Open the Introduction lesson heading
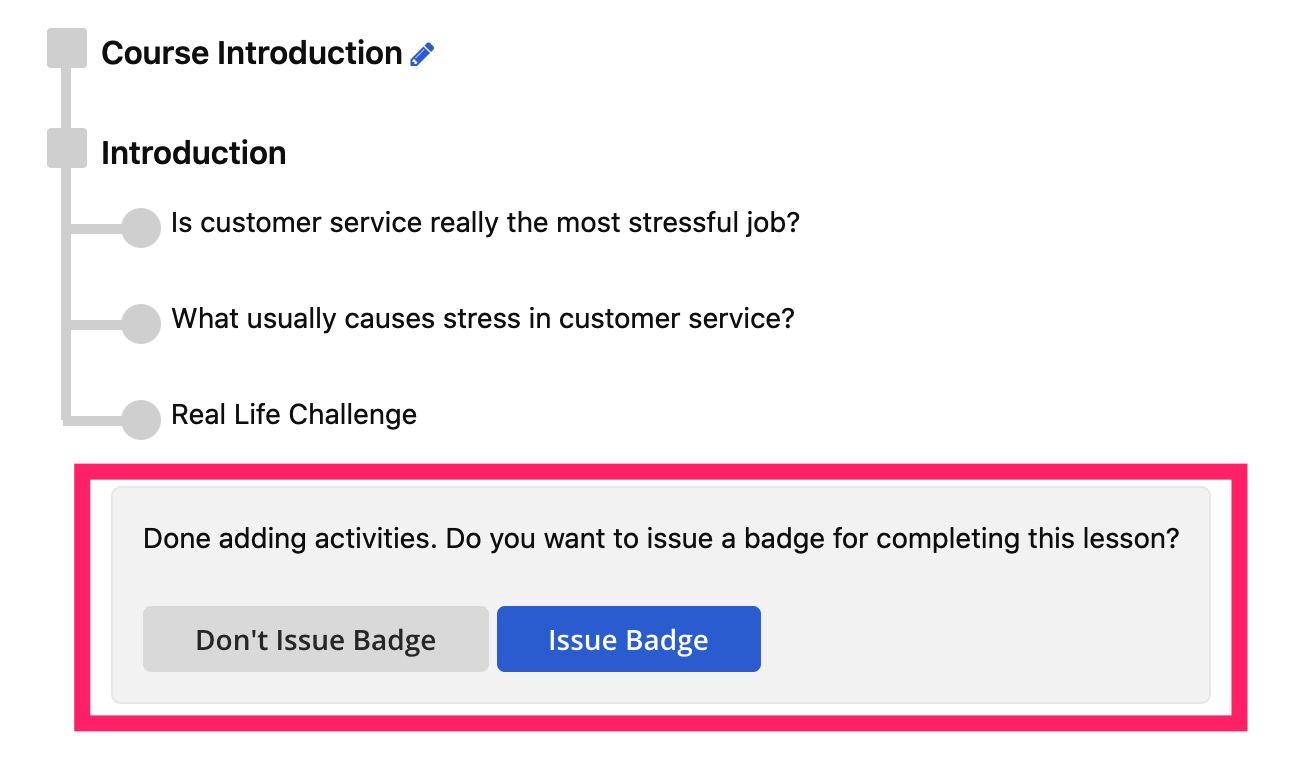This screenshot has height=774, width=1310. [194, 153]
